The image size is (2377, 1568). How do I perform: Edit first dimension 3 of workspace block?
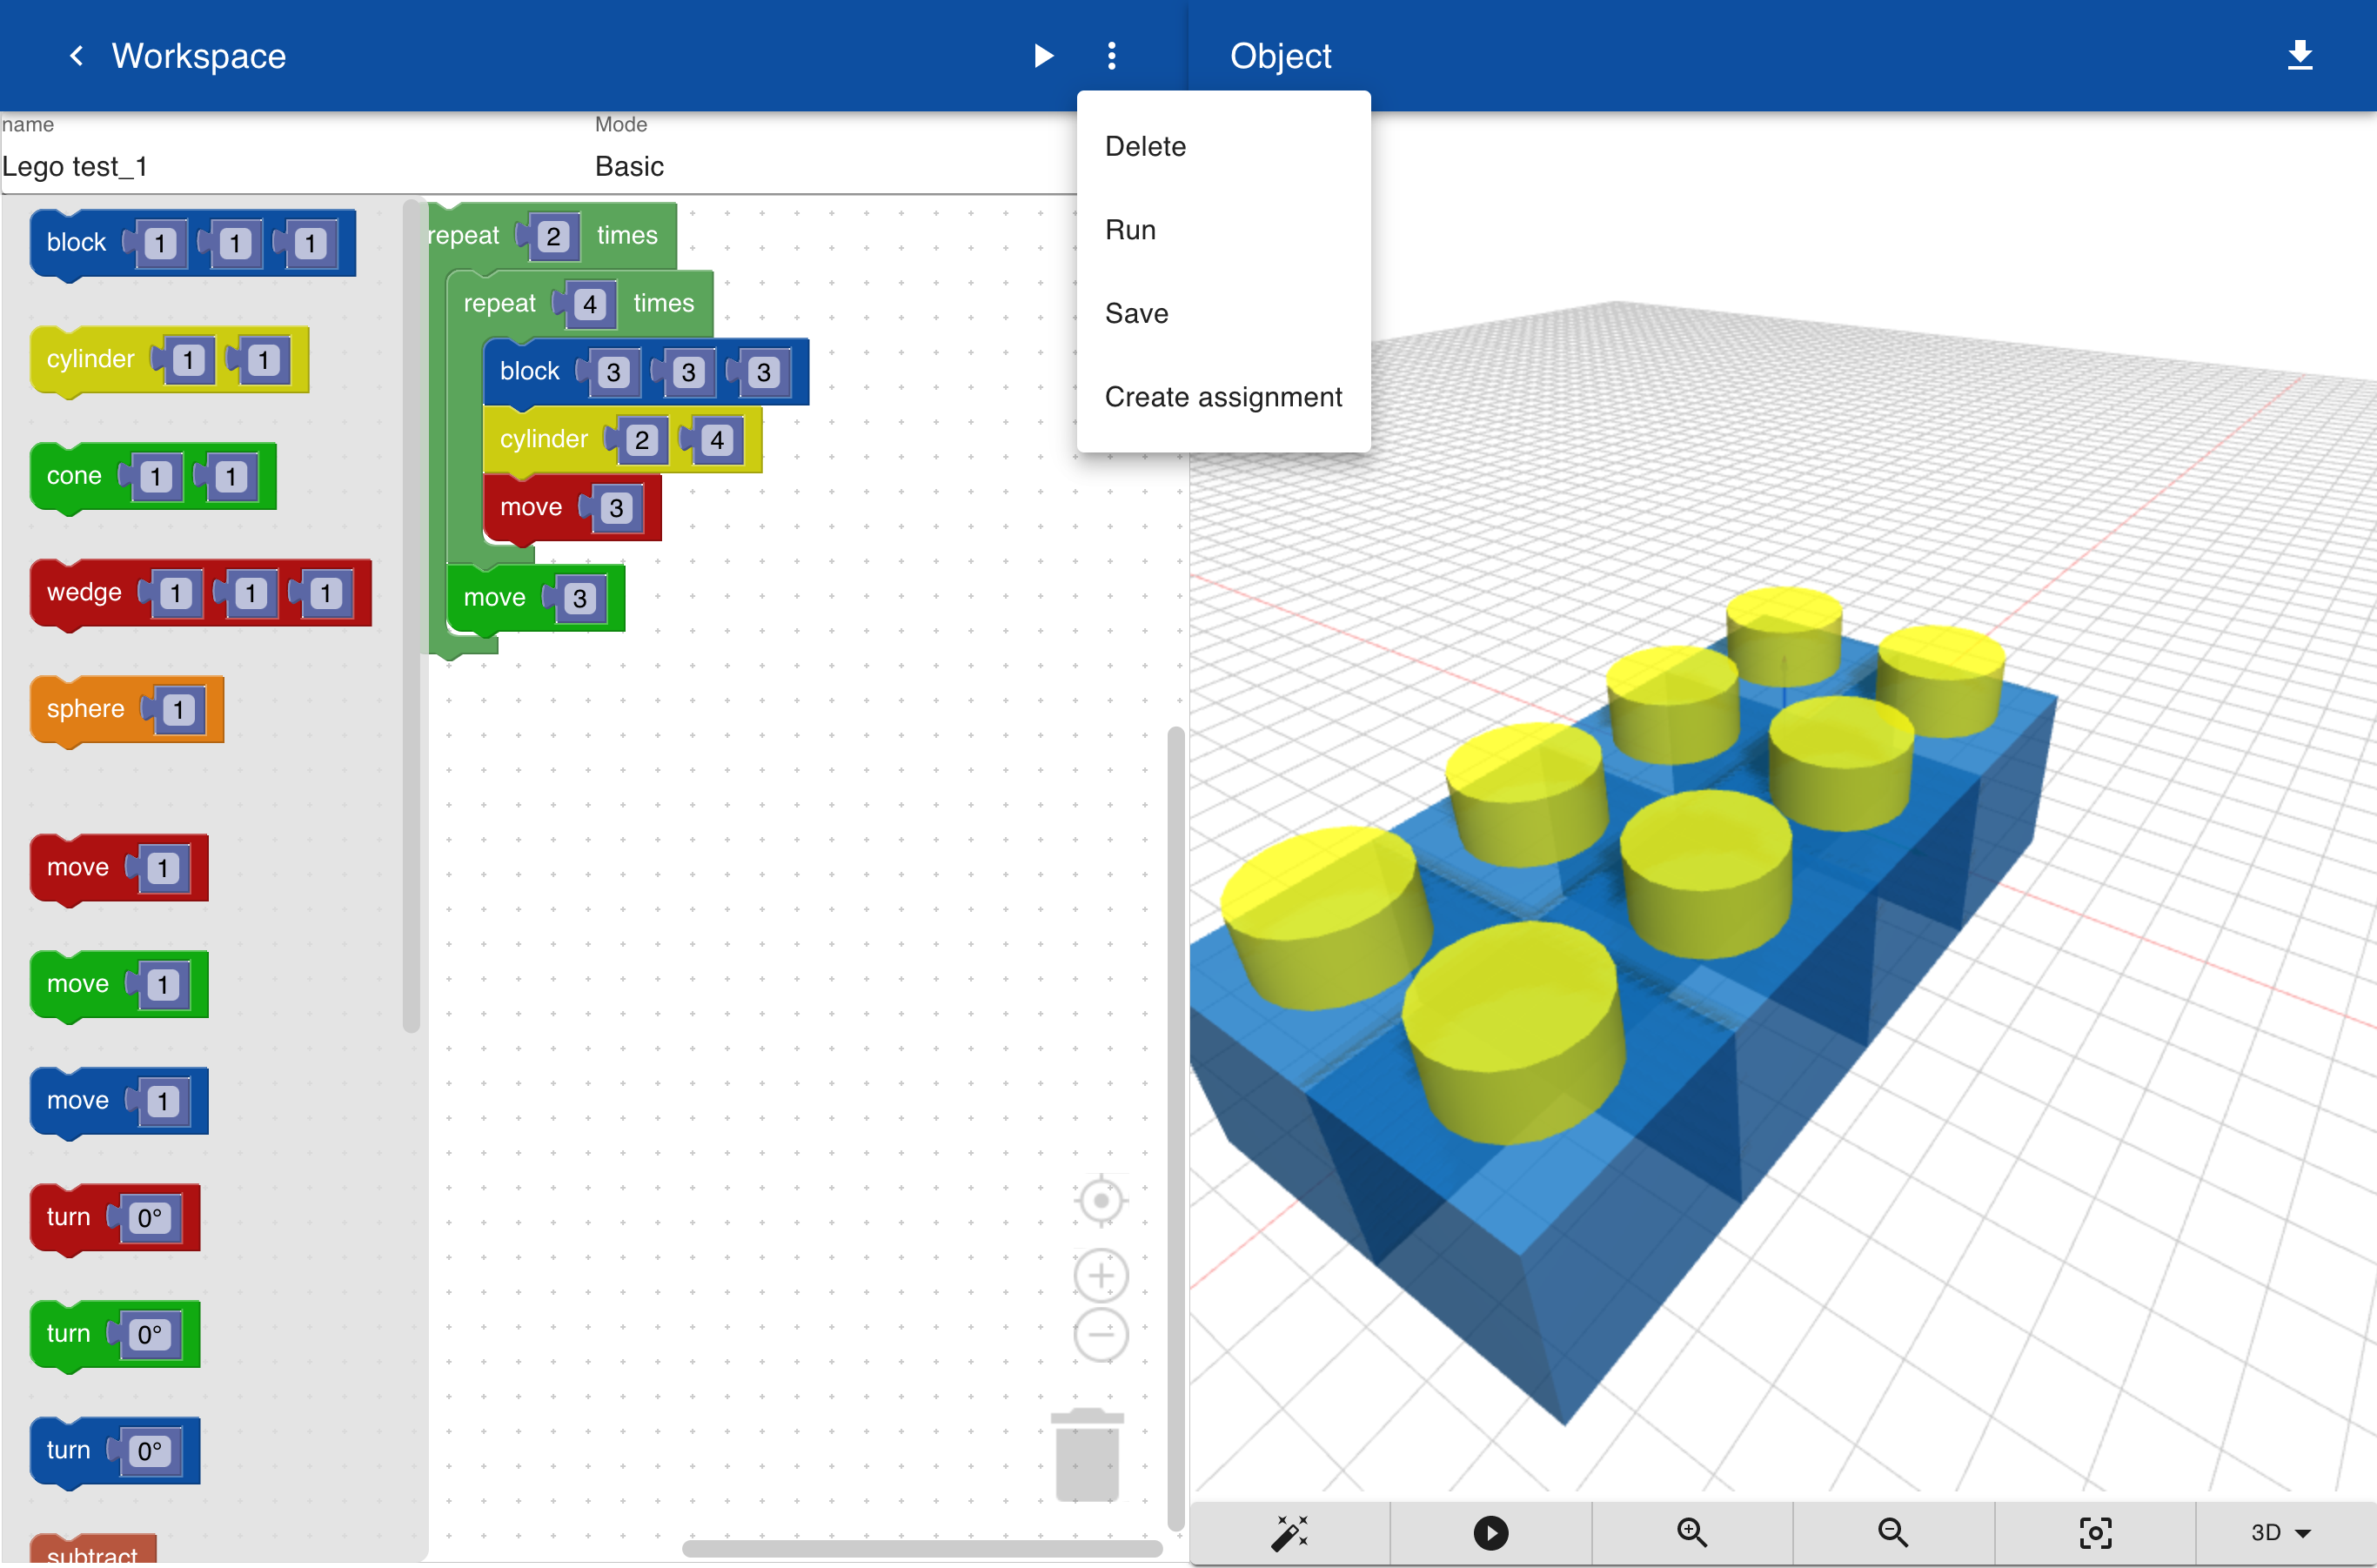pyautogui.click(x=614, y=373)
